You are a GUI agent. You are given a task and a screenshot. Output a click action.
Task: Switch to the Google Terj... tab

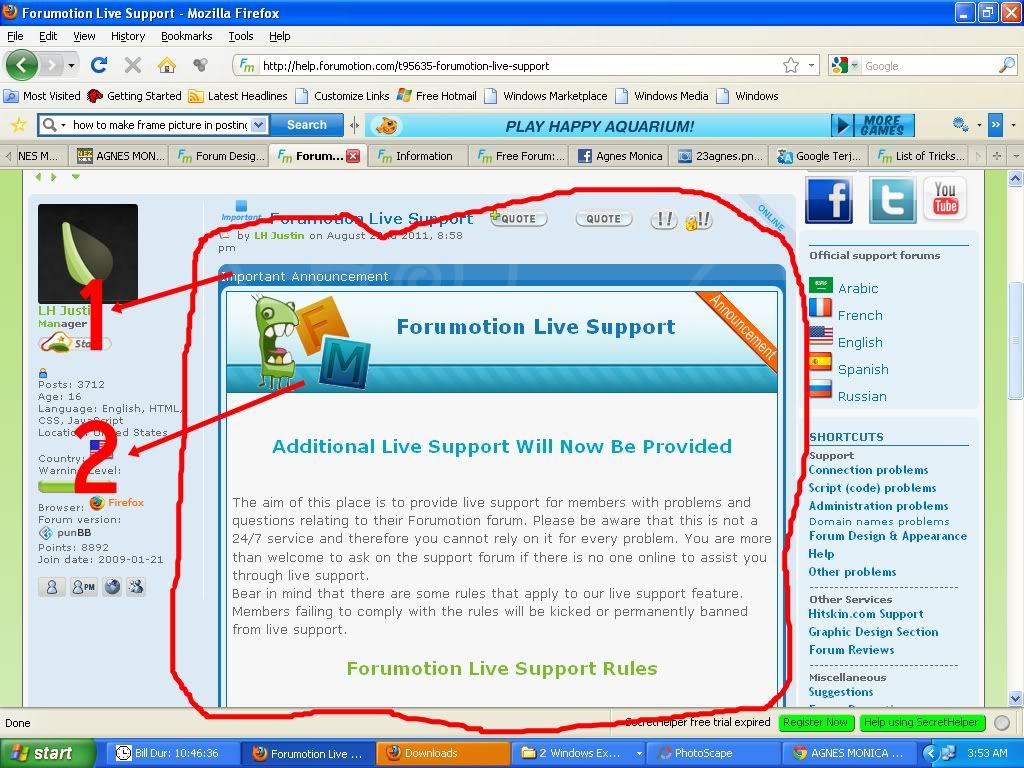[819, 156]
